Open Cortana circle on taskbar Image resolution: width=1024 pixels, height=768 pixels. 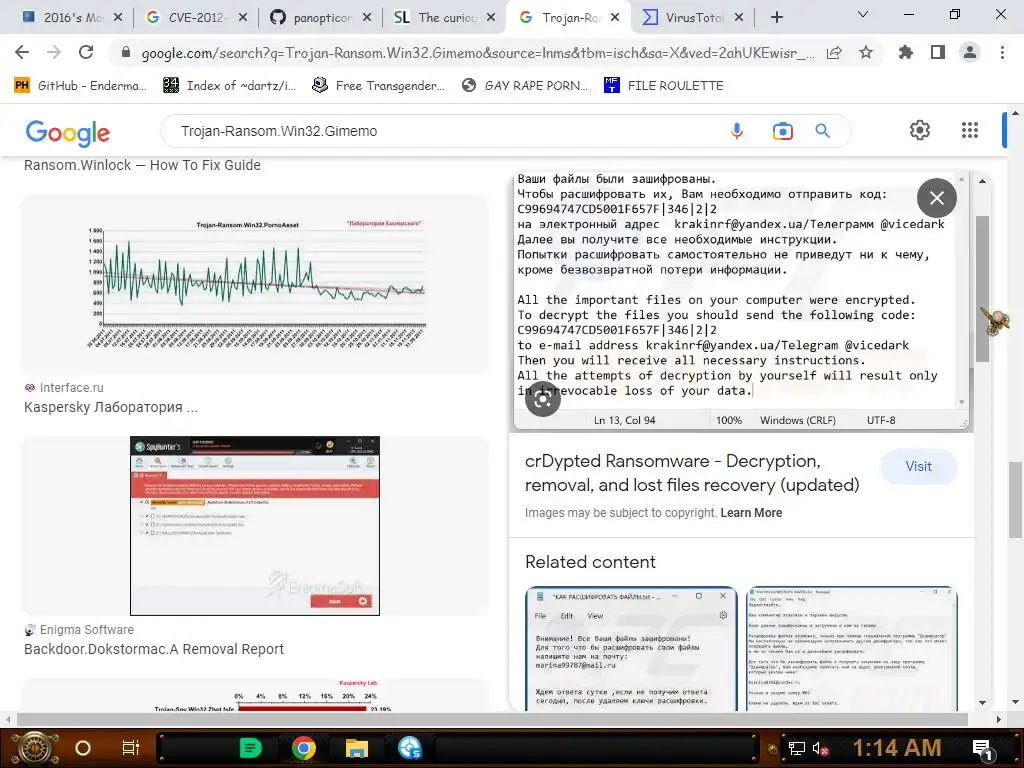point(83,748)
